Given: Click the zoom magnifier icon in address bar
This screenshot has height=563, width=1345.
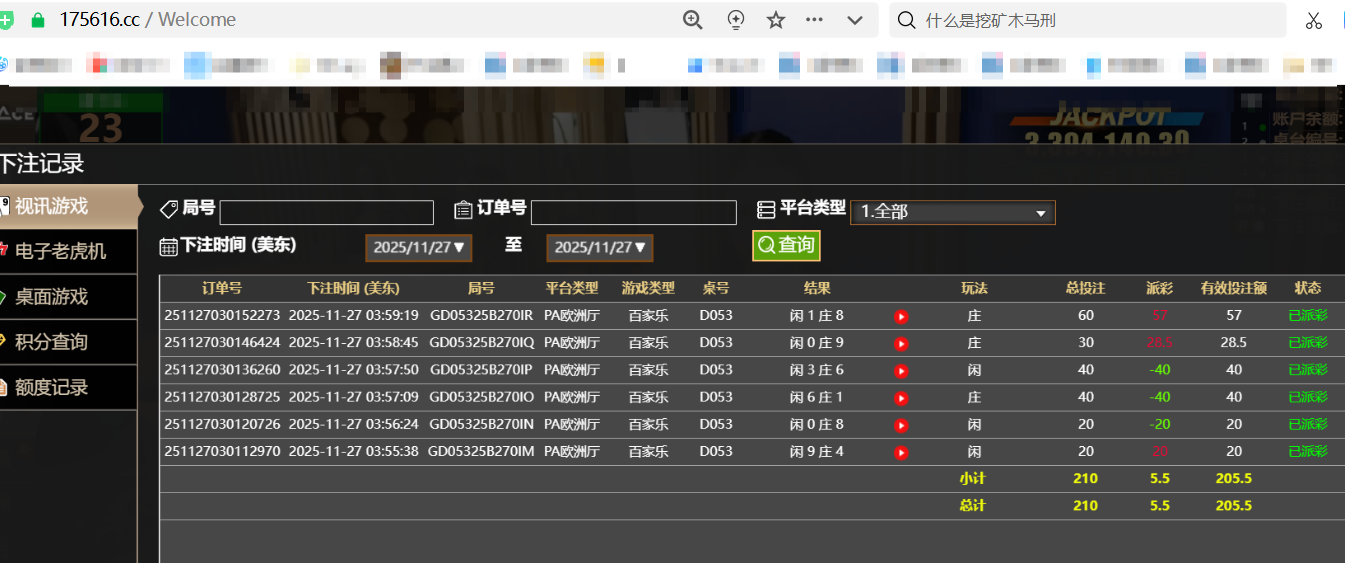Looking at the screenshot, I should point(693,20).
